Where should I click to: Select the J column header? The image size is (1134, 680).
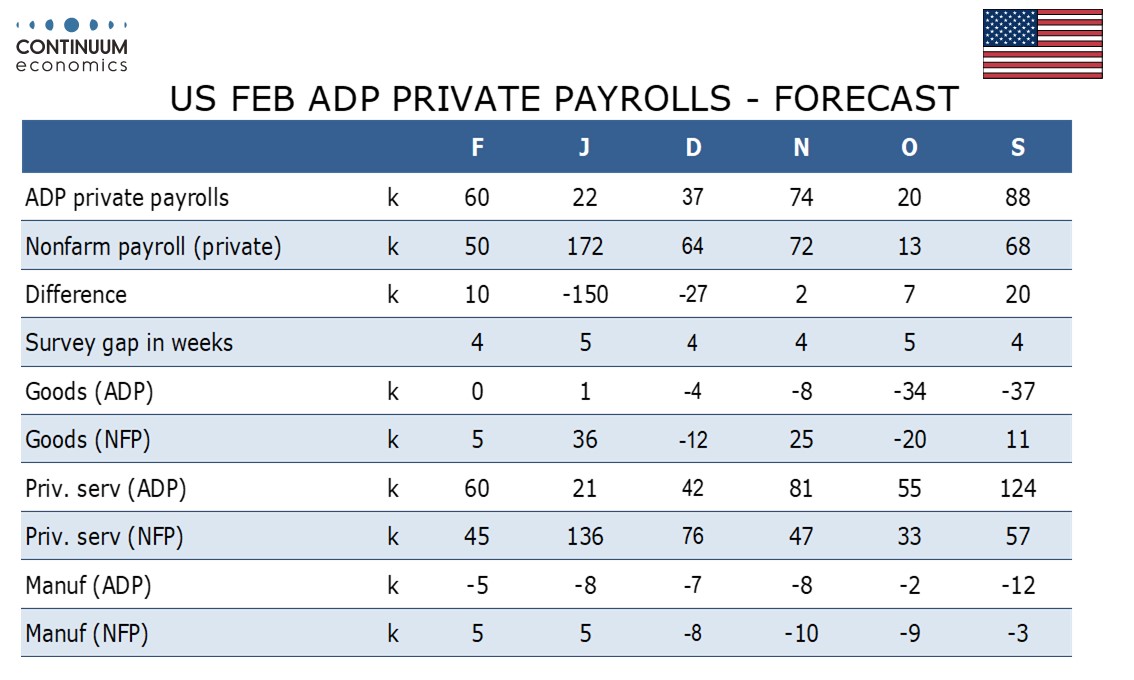click(x=585, y=148)
